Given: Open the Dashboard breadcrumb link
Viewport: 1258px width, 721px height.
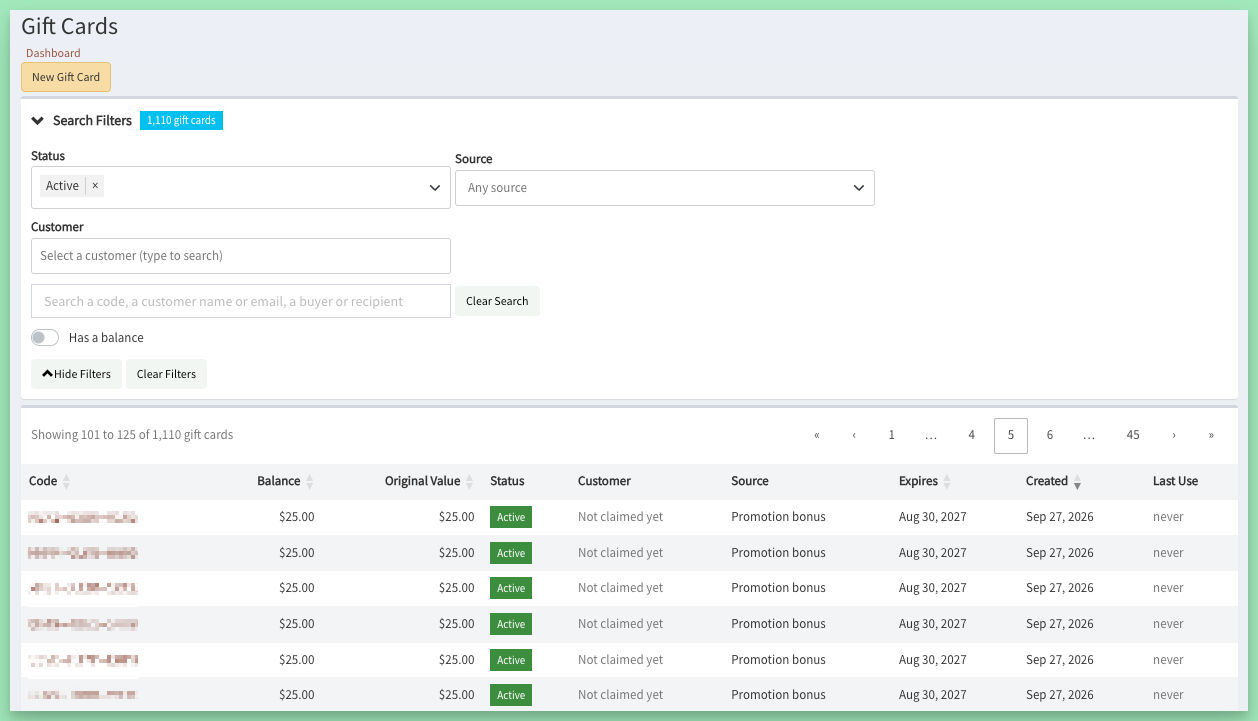Looking at the screenshot, I should coord(53,53).
